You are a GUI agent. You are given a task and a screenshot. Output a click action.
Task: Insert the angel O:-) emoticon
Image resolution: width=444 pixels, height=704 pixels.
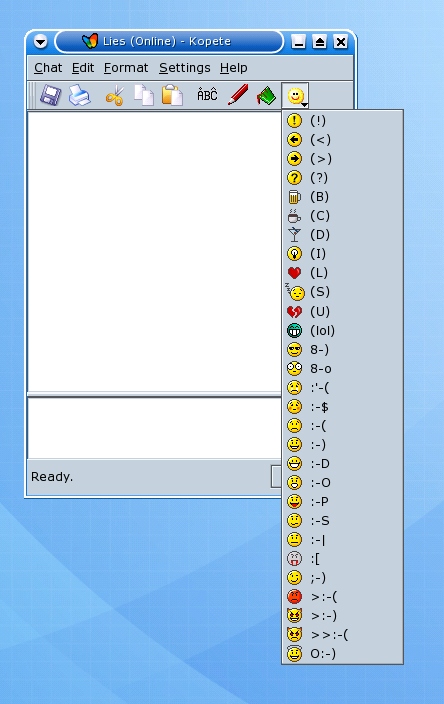pyautogui.click(x=342, y=654)
